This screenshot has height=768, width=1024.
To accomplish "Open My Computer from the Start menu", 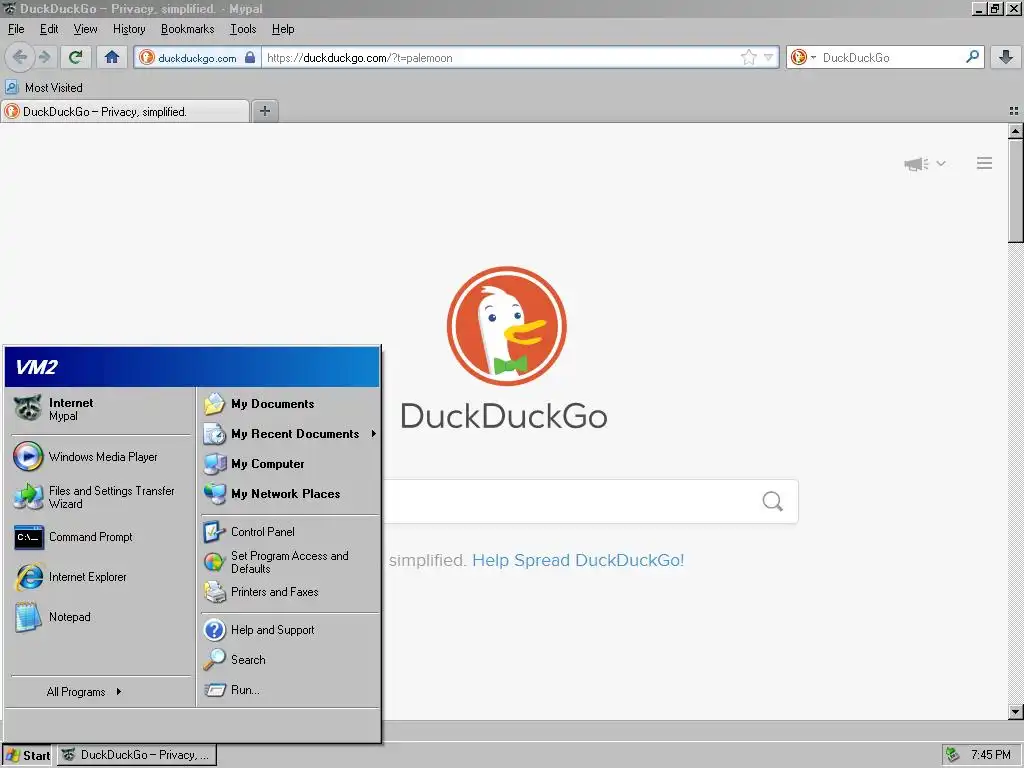I will tap(289, 464).
